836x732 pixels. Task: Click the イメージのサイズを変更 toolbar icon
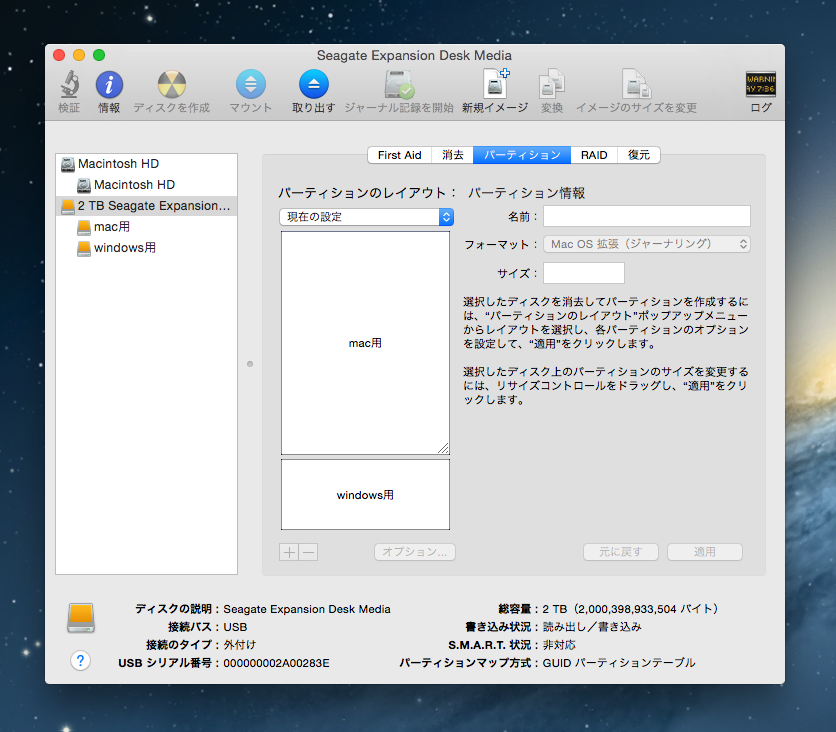[x=636, y=85]
